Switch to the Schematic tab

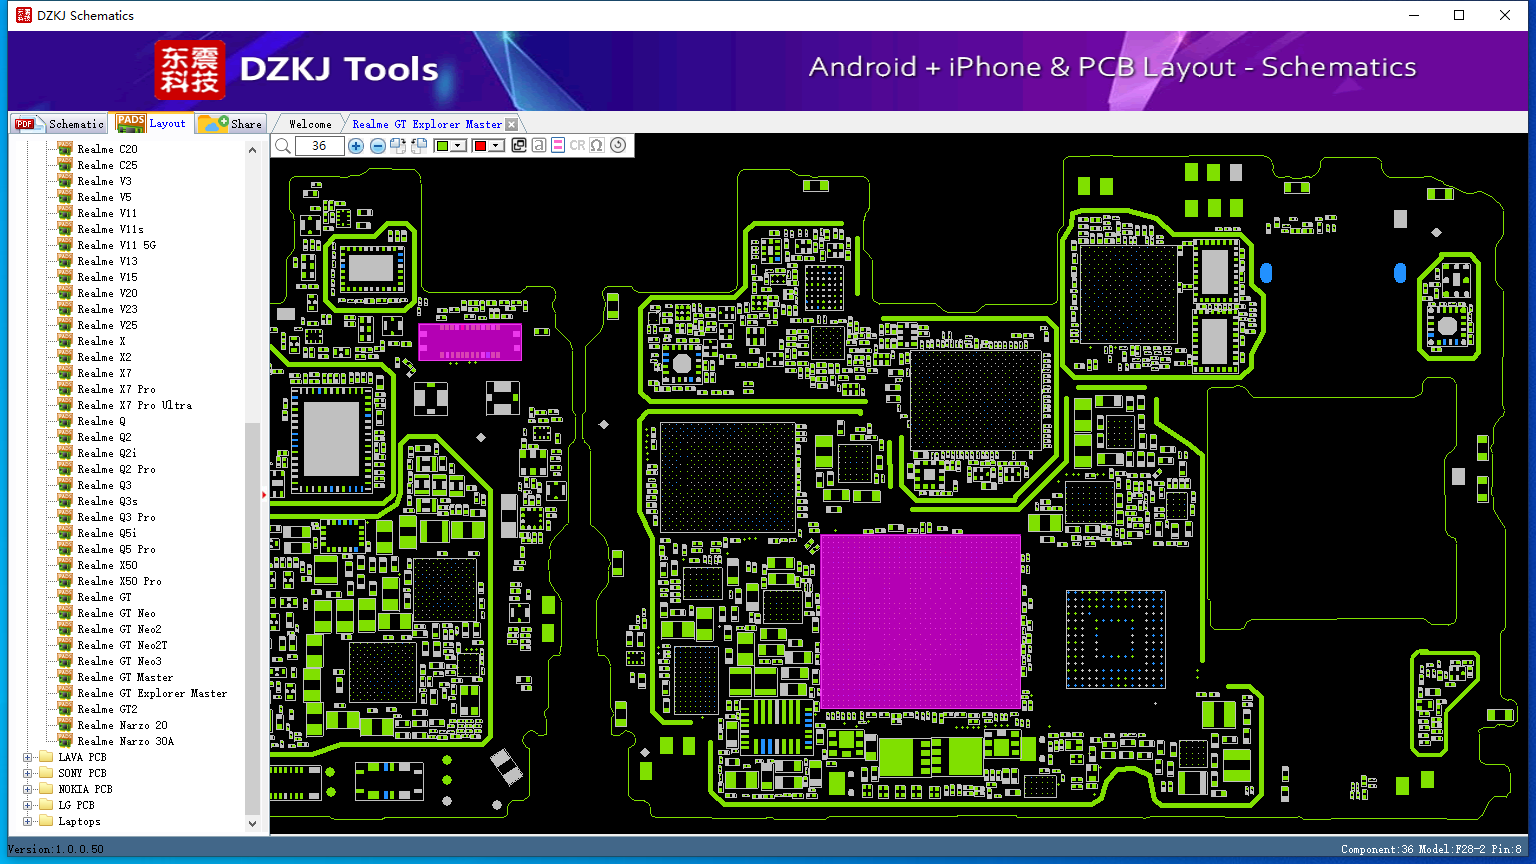[59, 124]
